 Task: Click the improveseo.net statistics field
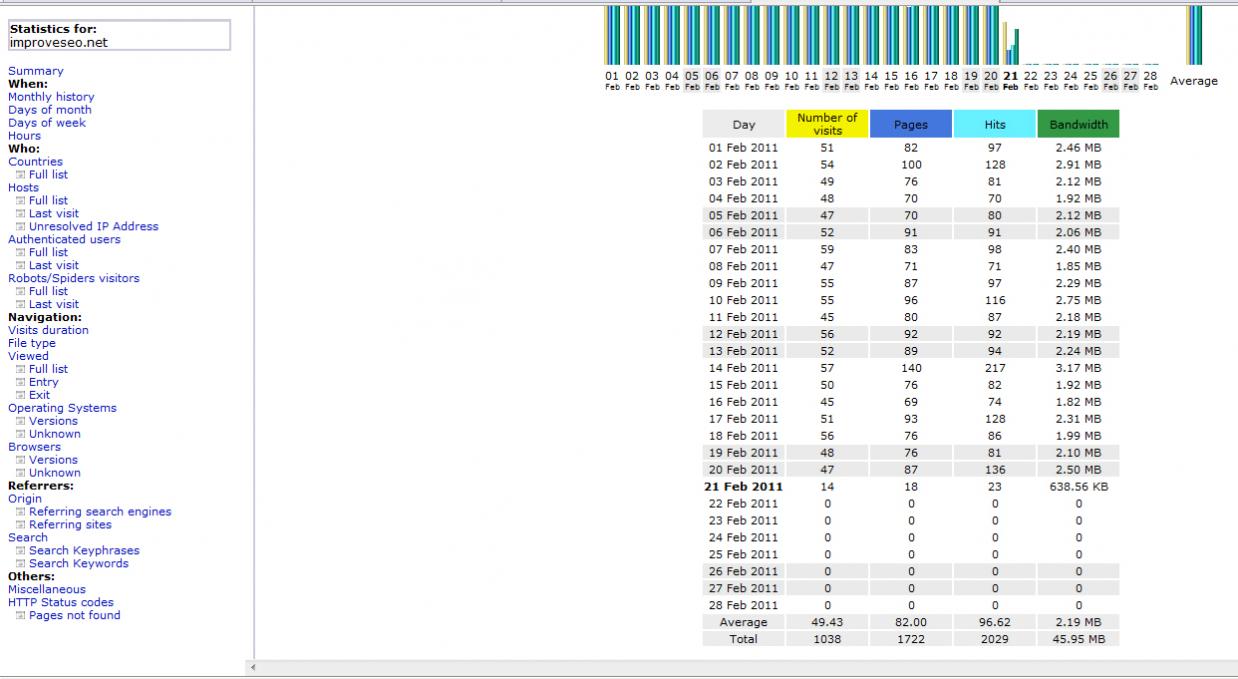coord(119,36)
